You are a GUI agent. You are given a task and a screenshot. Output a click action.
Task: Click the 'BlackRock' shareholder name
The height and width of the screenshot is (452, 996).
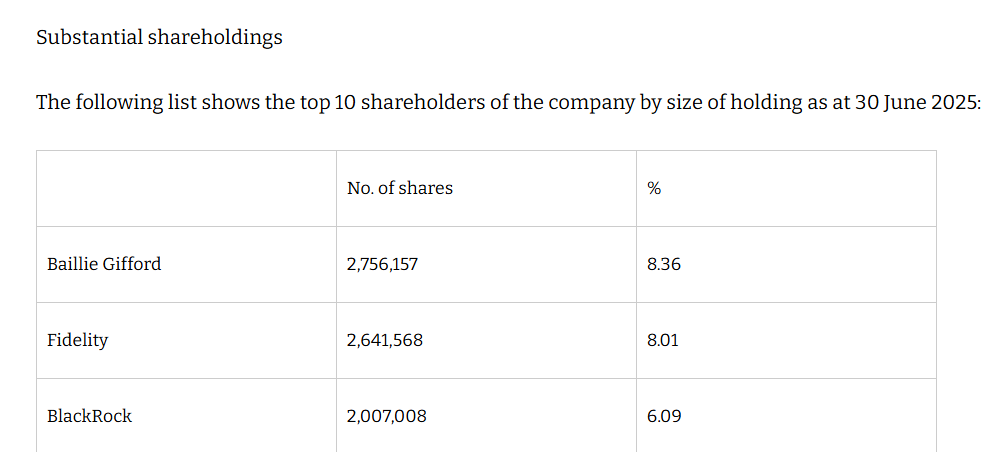(89, 416)
